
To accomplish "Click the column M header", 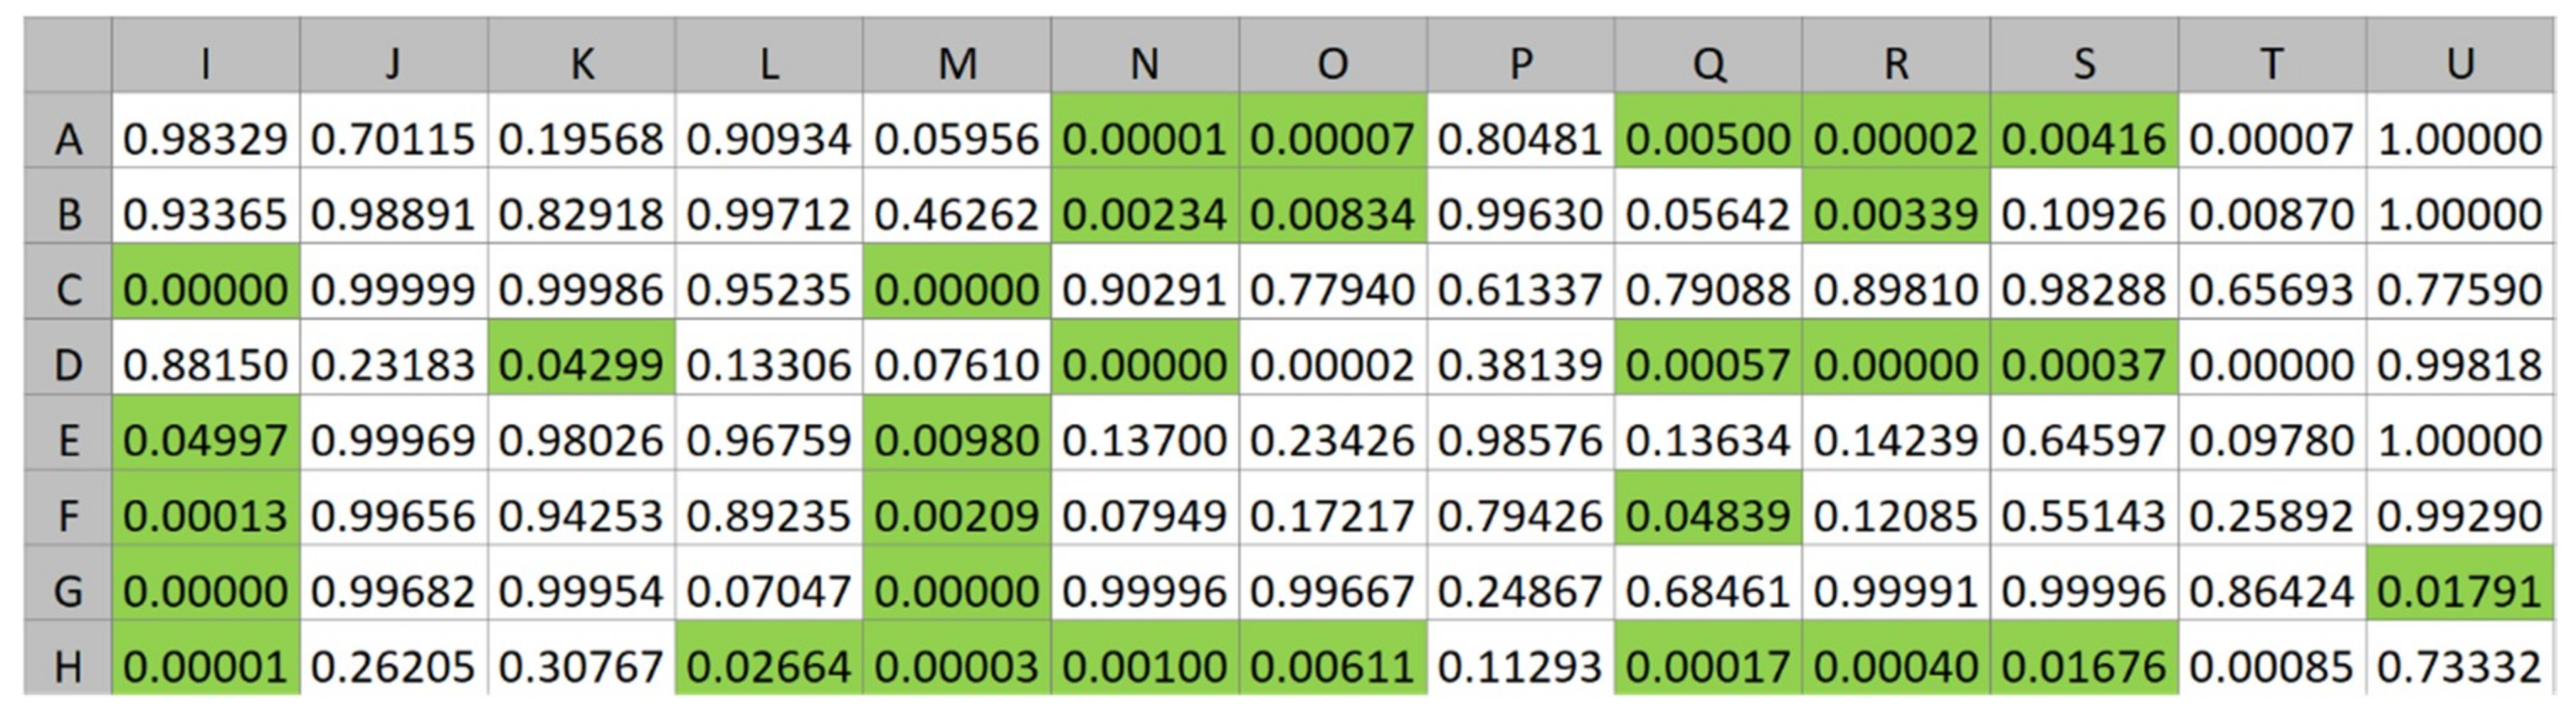I will pos(957,64).
